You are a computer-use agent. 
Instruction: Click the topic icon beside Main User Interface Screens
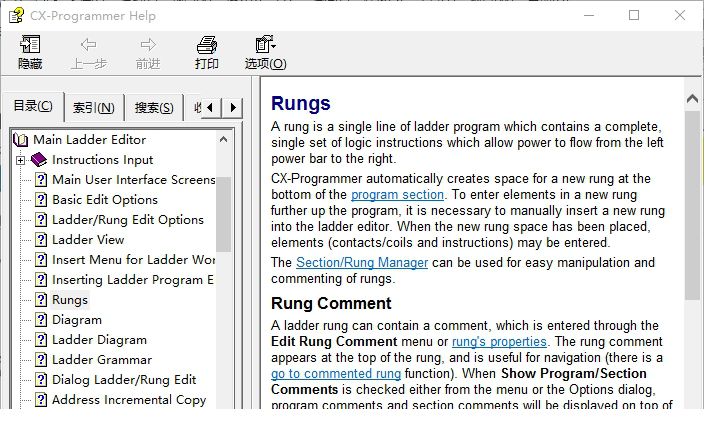click(x=41, y=180)
